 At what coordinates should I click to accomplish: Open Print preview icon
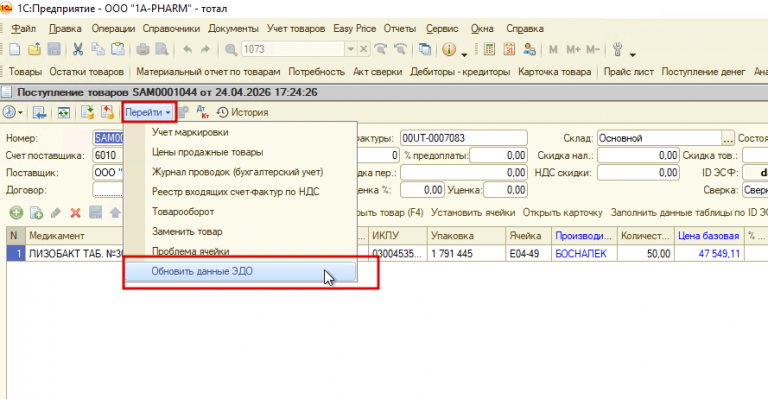[162, 49]
